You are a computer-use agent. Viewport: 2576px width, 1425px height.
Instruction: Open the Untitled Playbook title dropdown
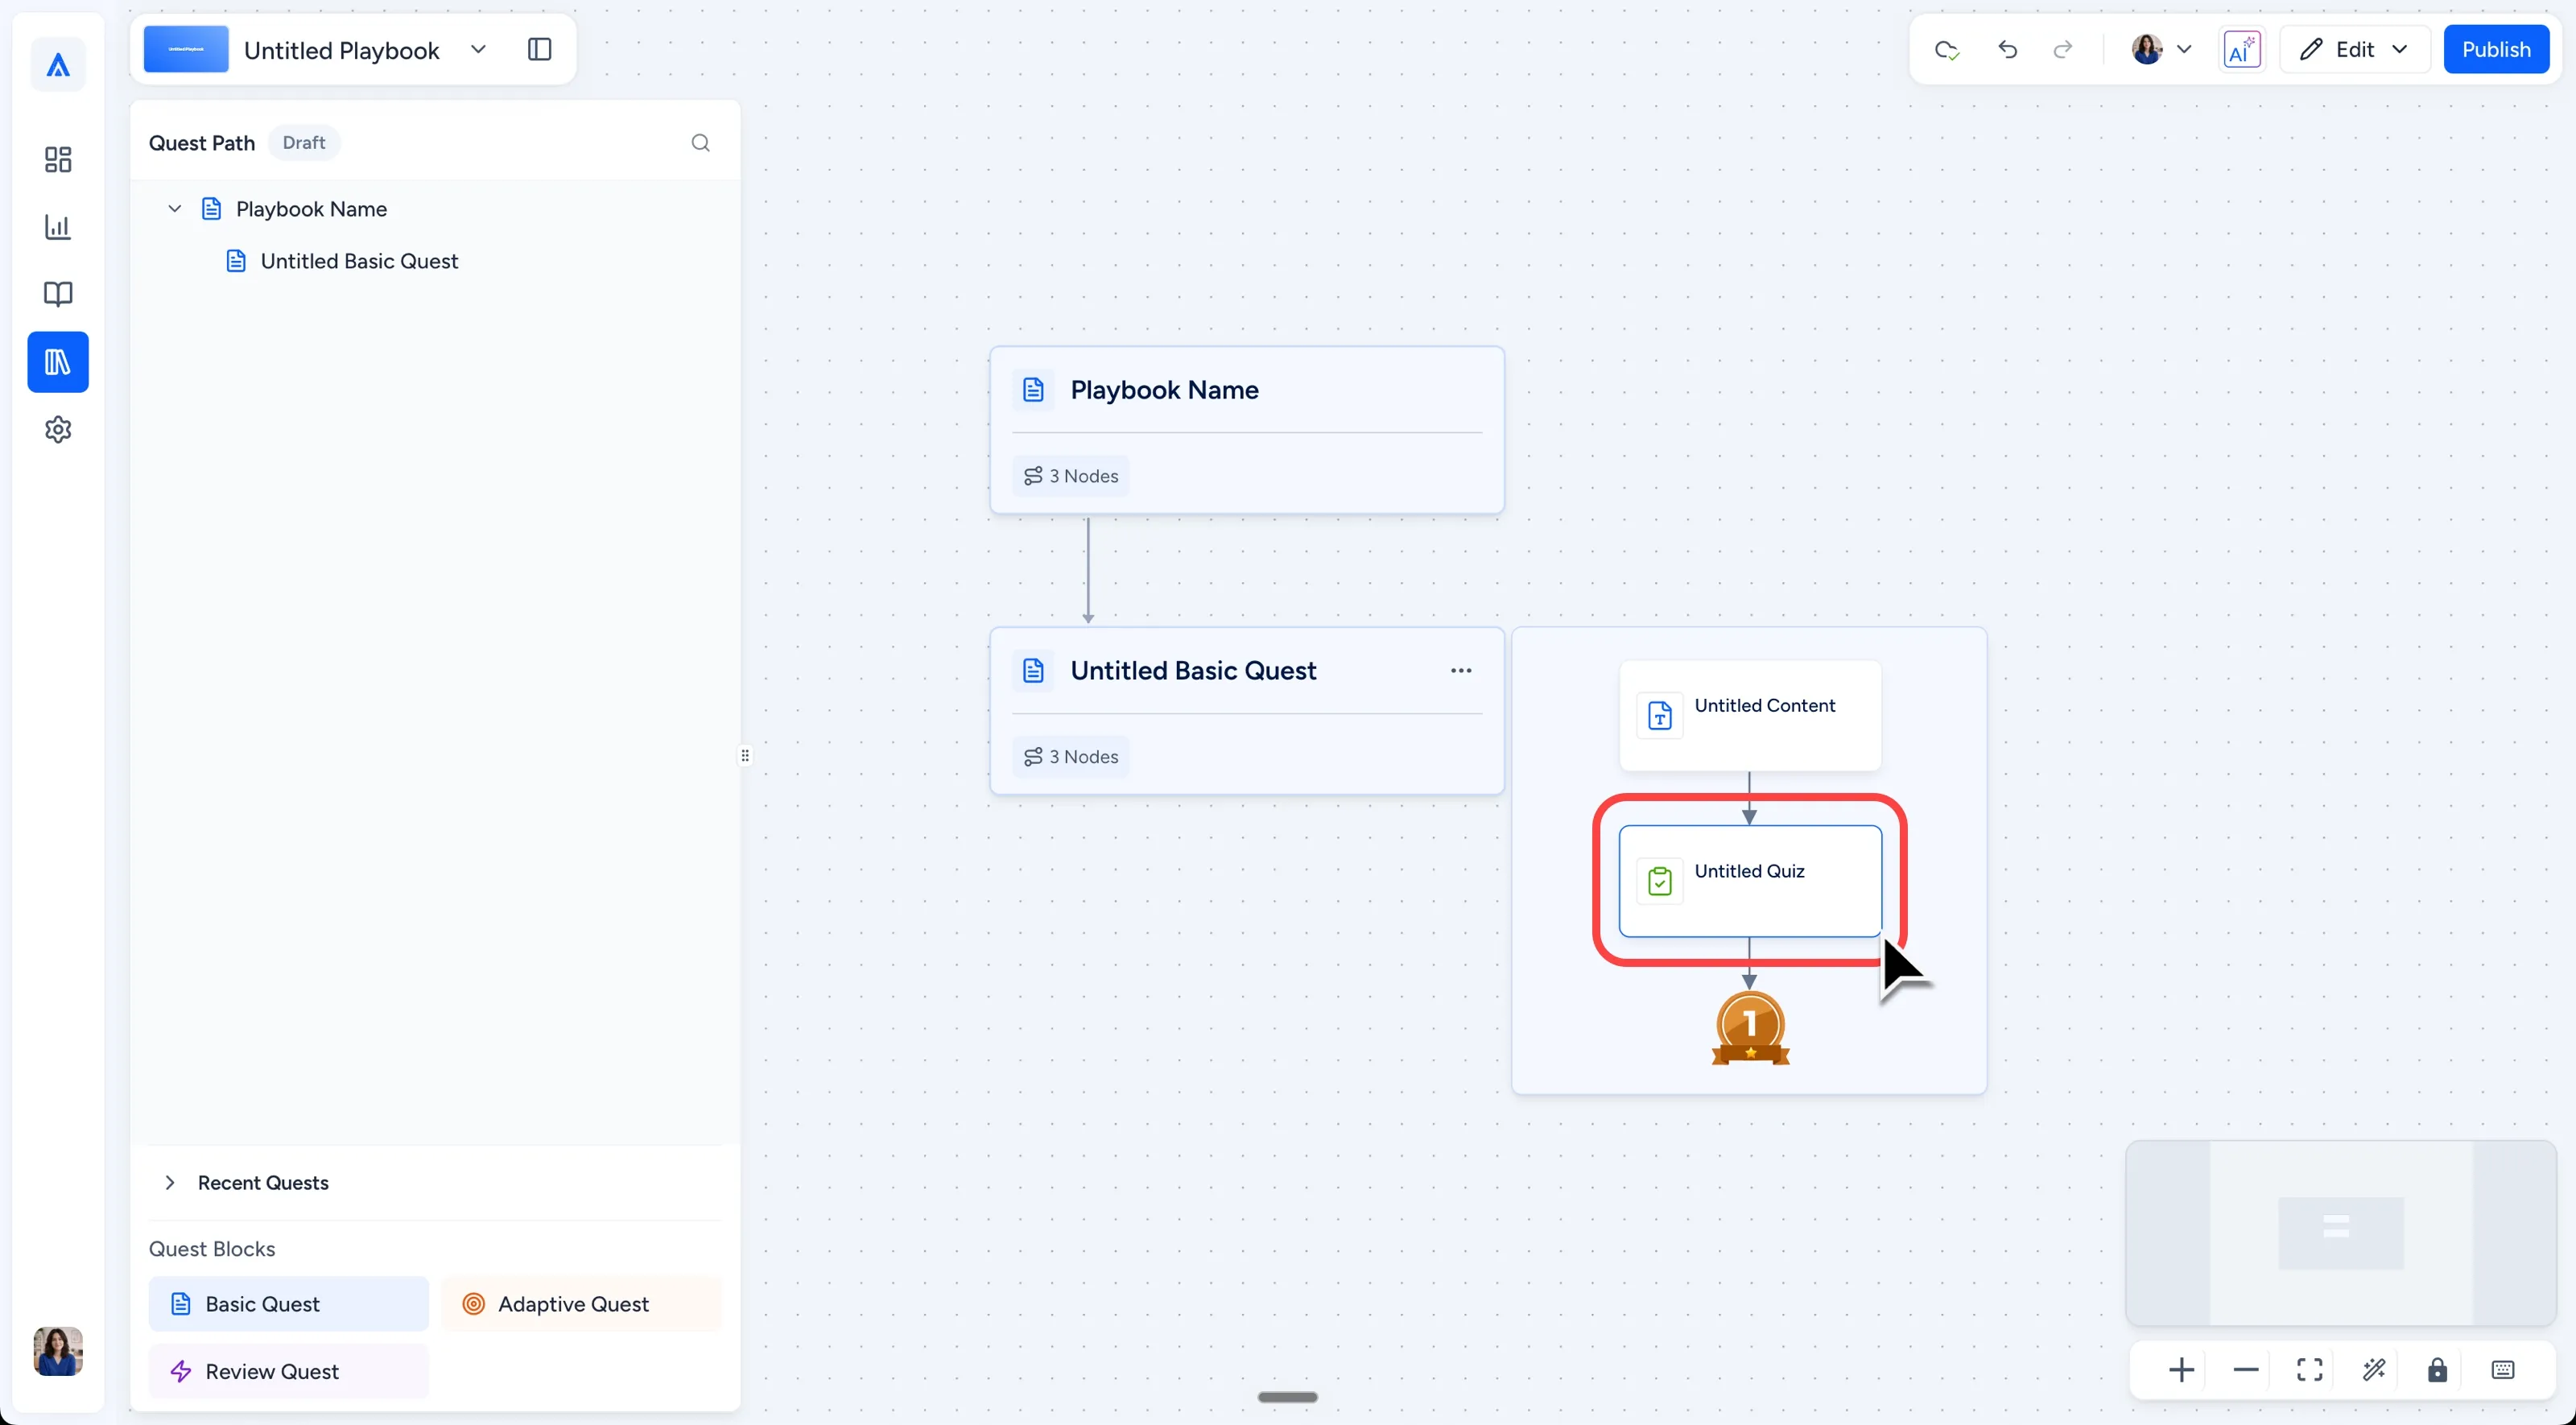click(478, 49)
